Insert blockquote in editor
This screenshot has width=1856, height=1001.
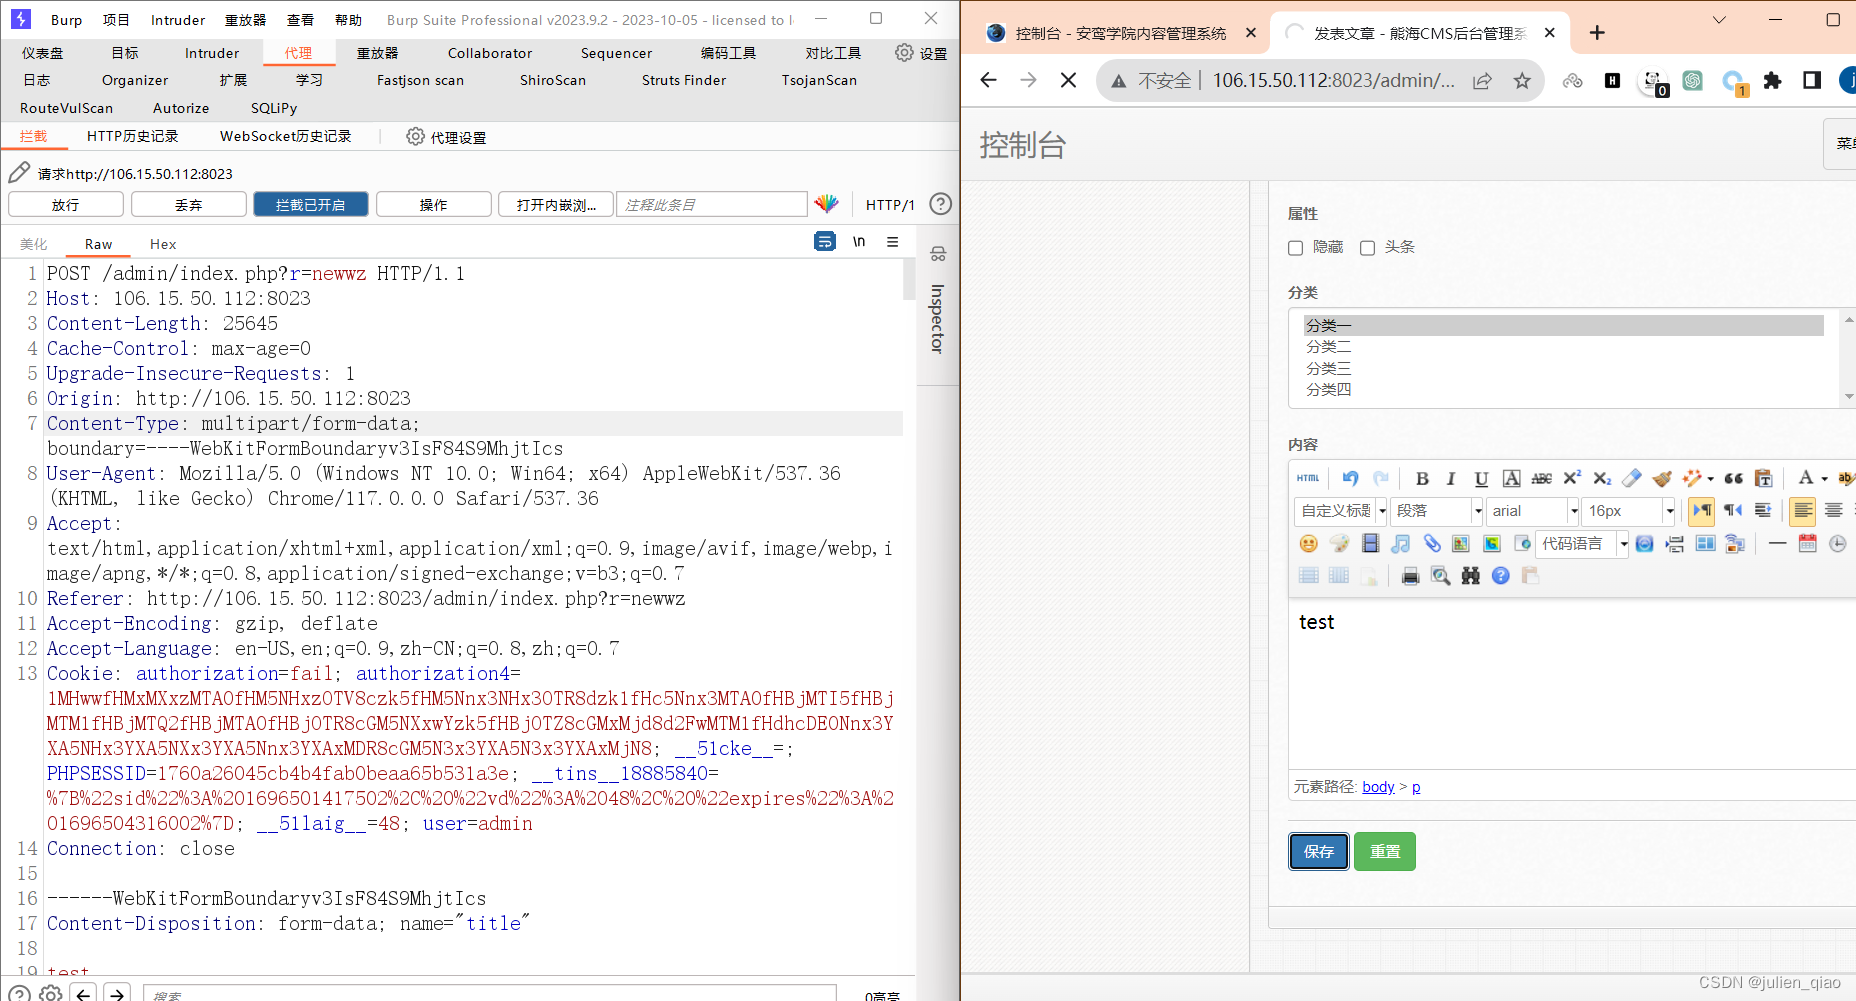(x=1734, y=478)
